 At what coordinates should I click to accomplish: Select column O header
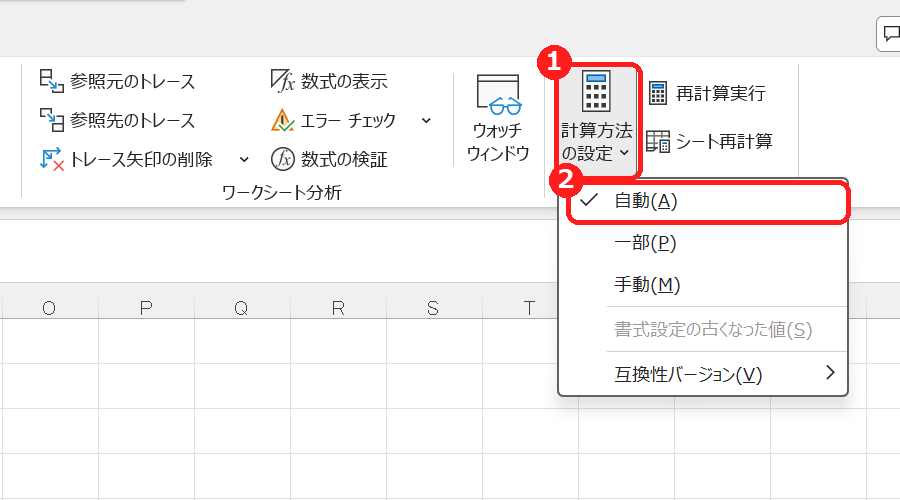tap(49, 308)
